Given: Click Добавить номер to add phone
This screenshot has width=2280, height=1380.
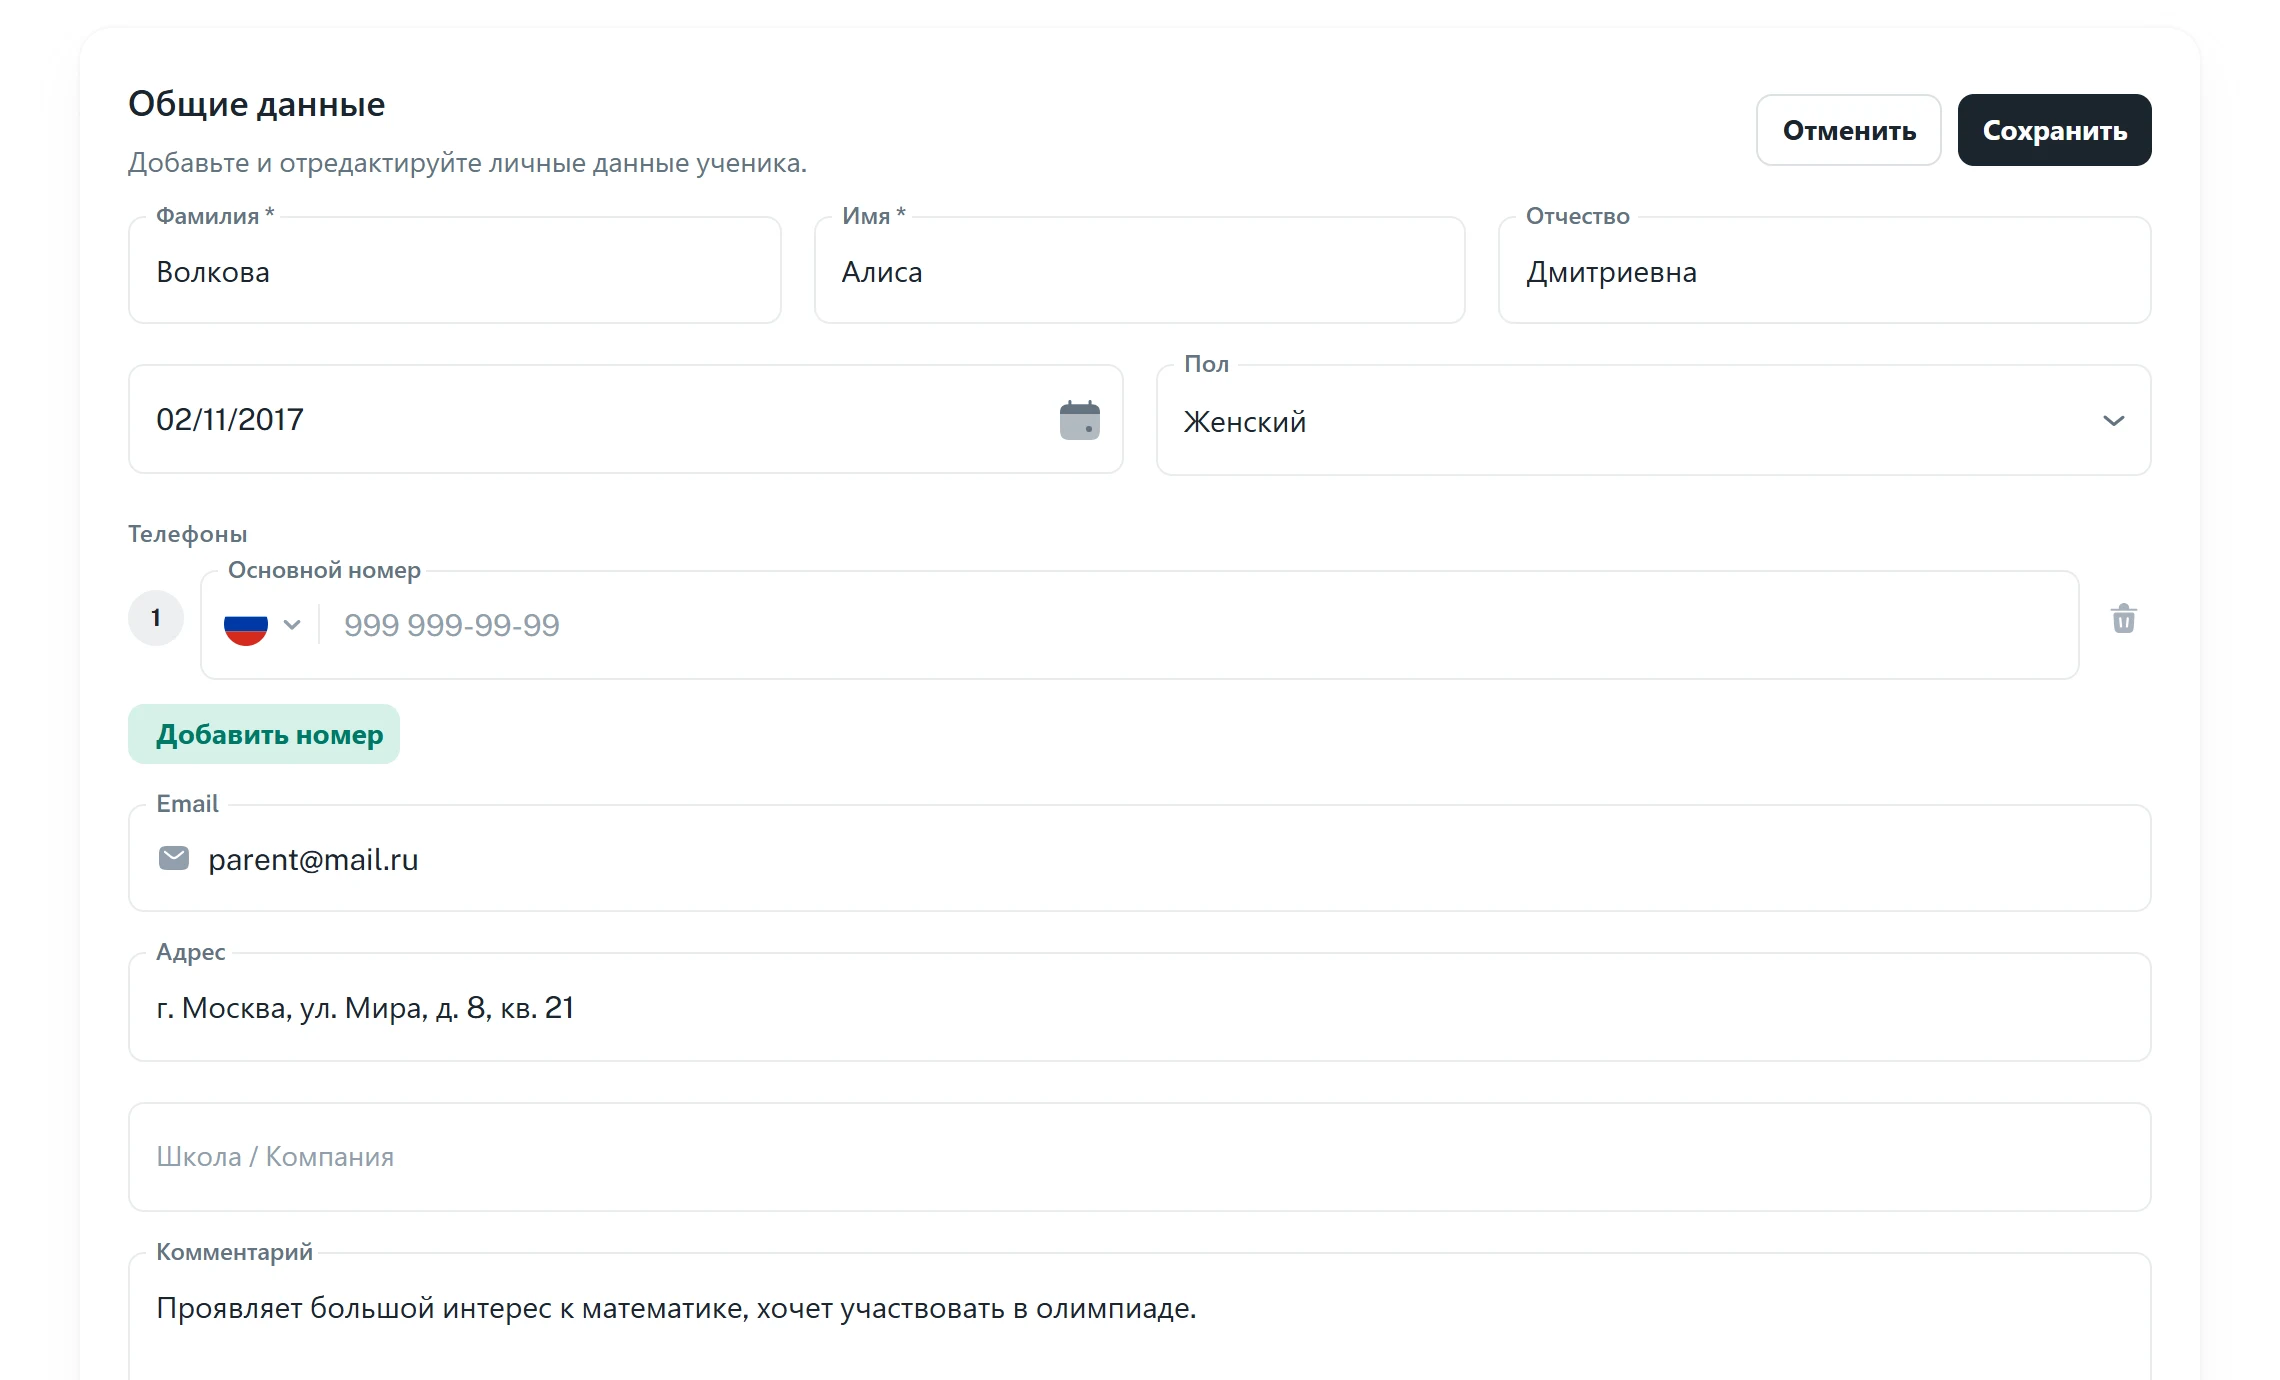Looking at the screenshot, I should tap(264, 734).
